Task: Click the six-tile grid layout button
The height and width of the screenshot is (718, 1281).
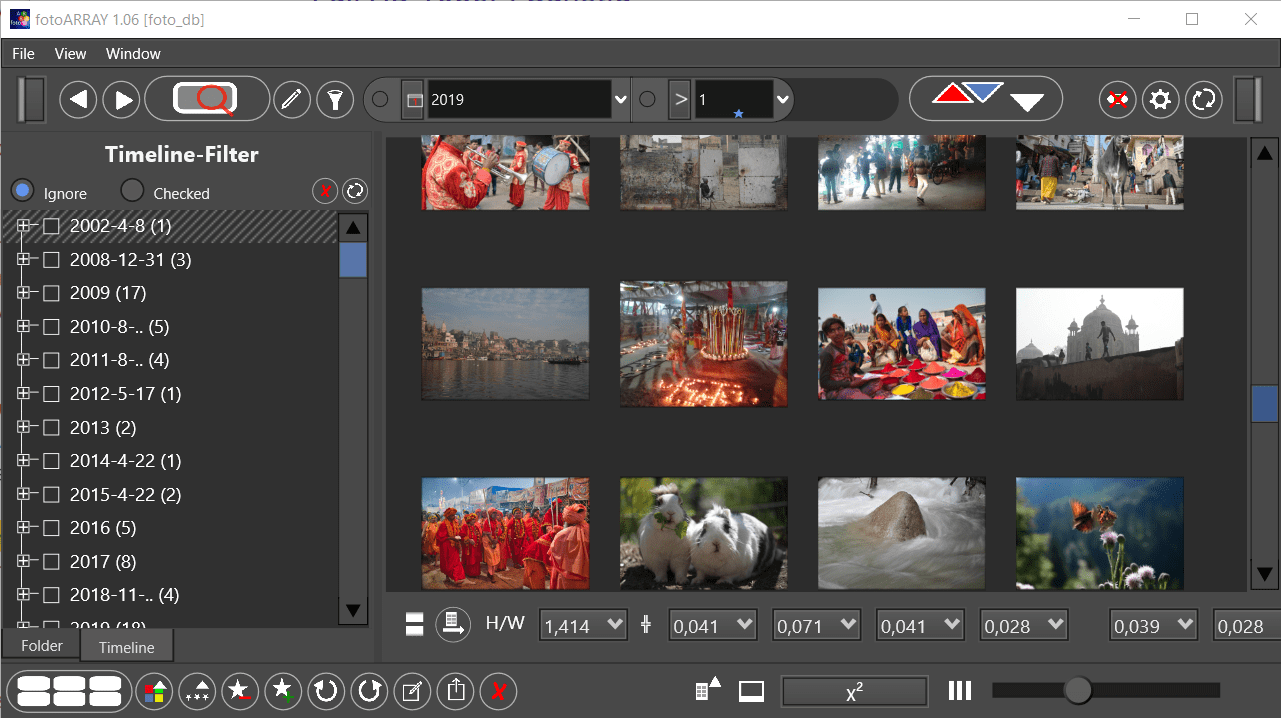Action: click(69, 690)
